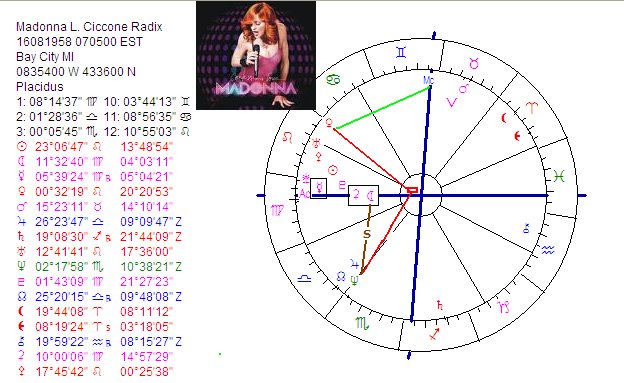Click the Sagittarius sign glyph on wheel

click(434, 334)
